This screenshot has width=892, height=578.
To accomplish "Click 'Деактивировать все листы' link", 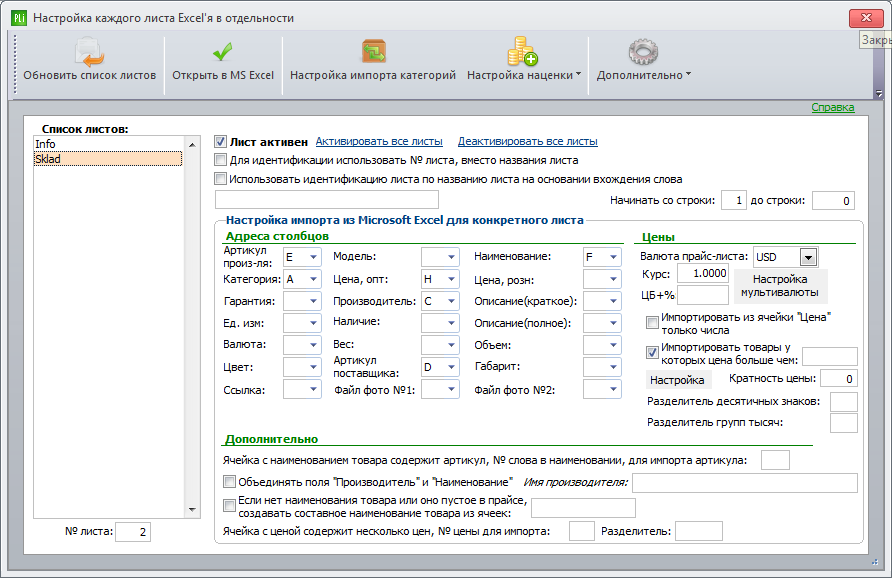I will (527, 141).
